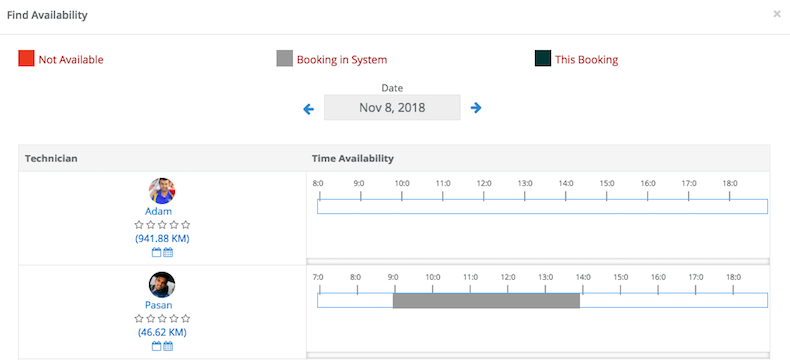The width and height of the screenshot is (790, 360).
Task: Close the Find Availability dialog
Action: [x=777, y=14]
